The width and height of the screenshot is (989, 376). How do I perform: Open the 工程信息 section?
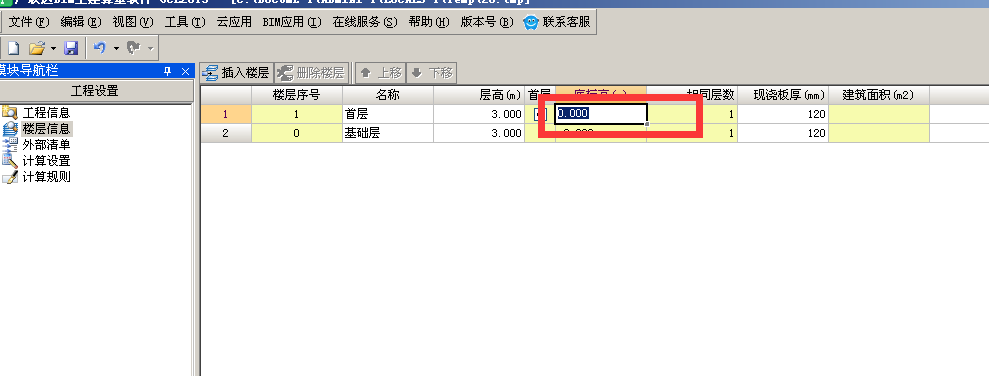tap(37, 113)
